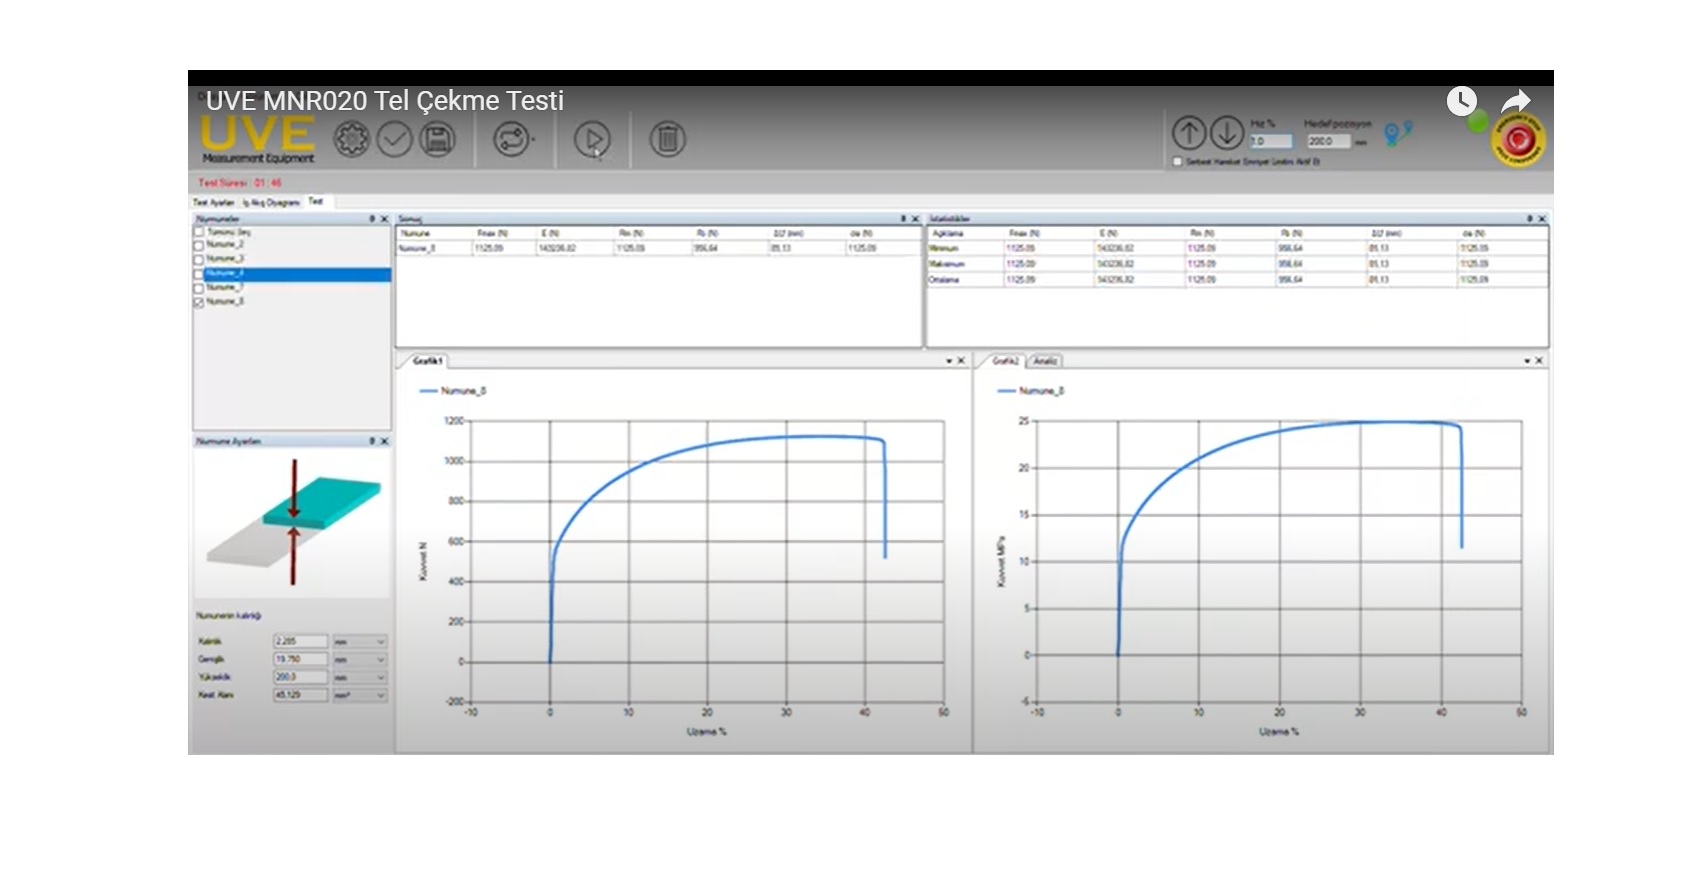Click the Açıklama header in statistics table
The image size is (1704, 874).
click(x=947, y=233)
